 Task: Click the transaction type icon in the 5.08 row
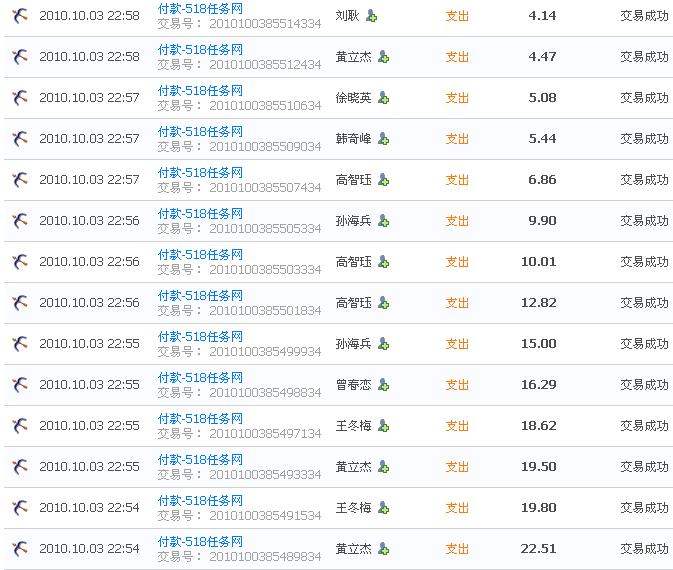pyautogui.click(x=19, y=98)
